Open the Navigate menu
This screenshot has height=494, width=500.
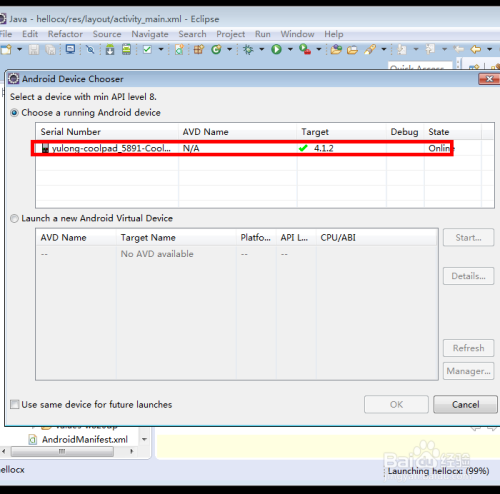150,34
